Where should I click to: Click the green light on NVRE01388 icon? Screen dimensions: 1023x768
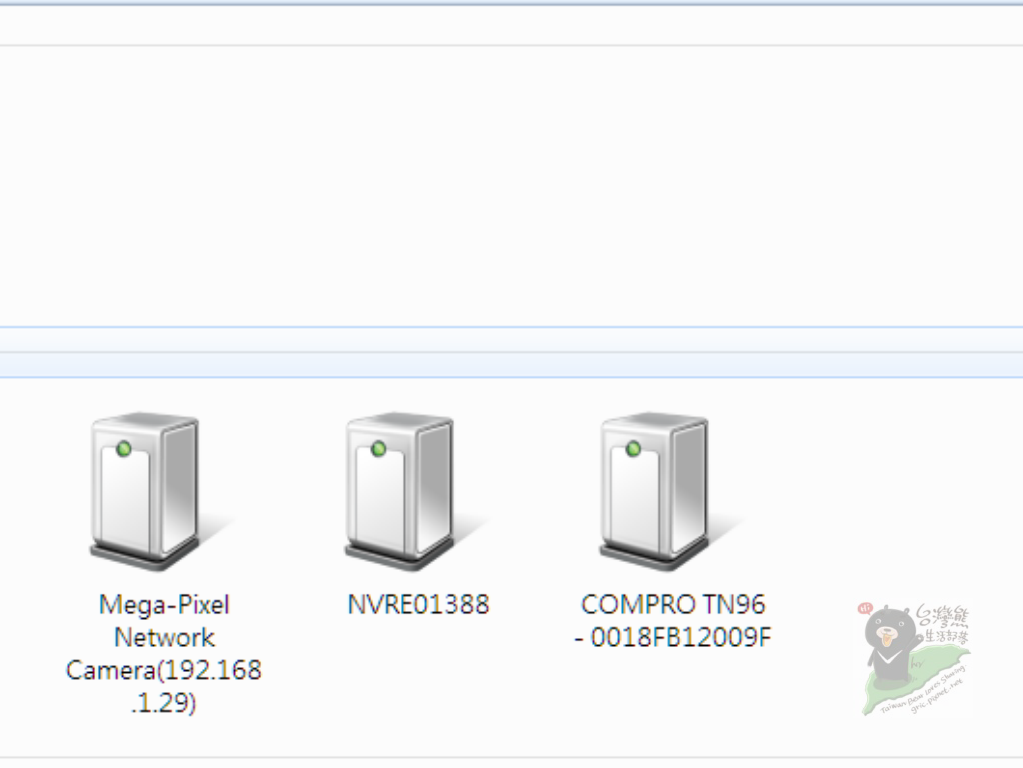click(378, 449)
